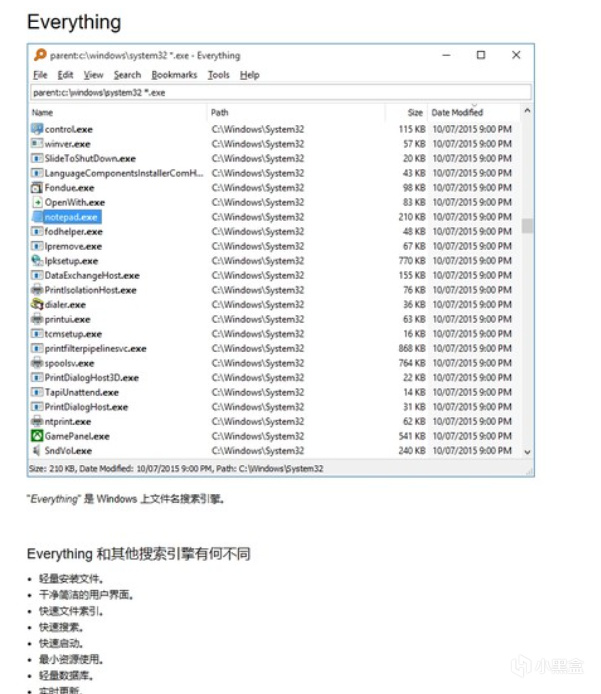
Task: Click the PrintDialogHost.exe file icon
Action: (x=37, y=407)
